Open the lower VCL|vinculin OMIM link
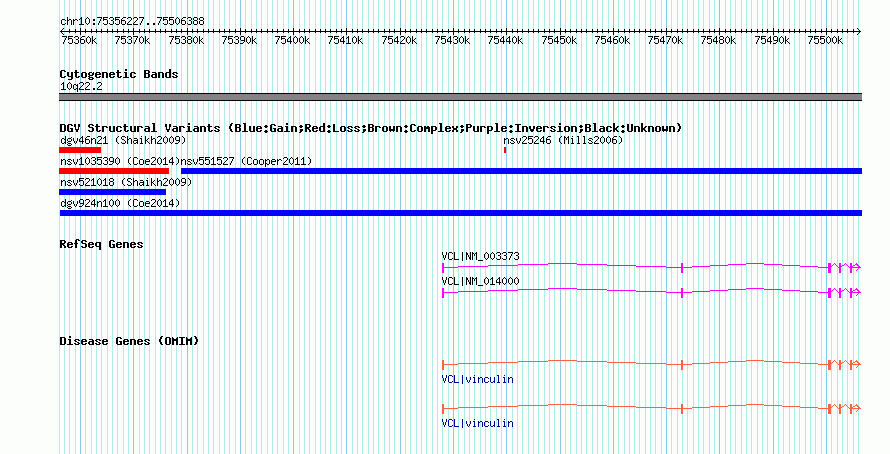The width and height of the screenshot is (890, 454). [x=477, y=423]
